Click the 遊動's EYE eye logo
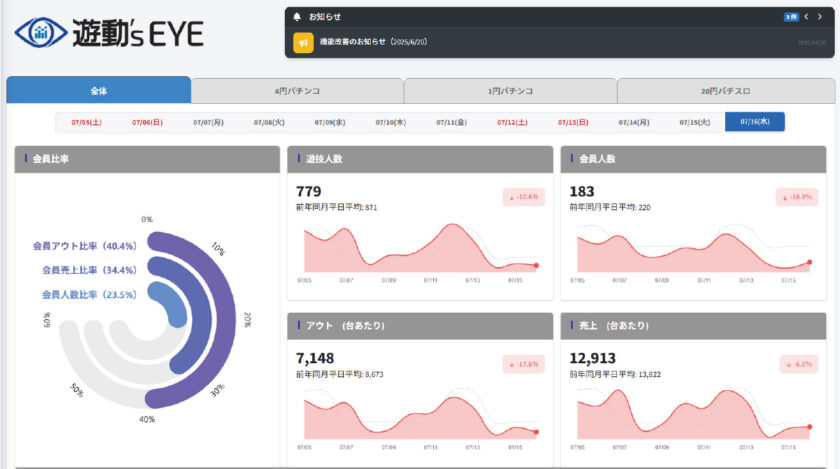This screenshot has height=469, width=840. click(41, 33)
